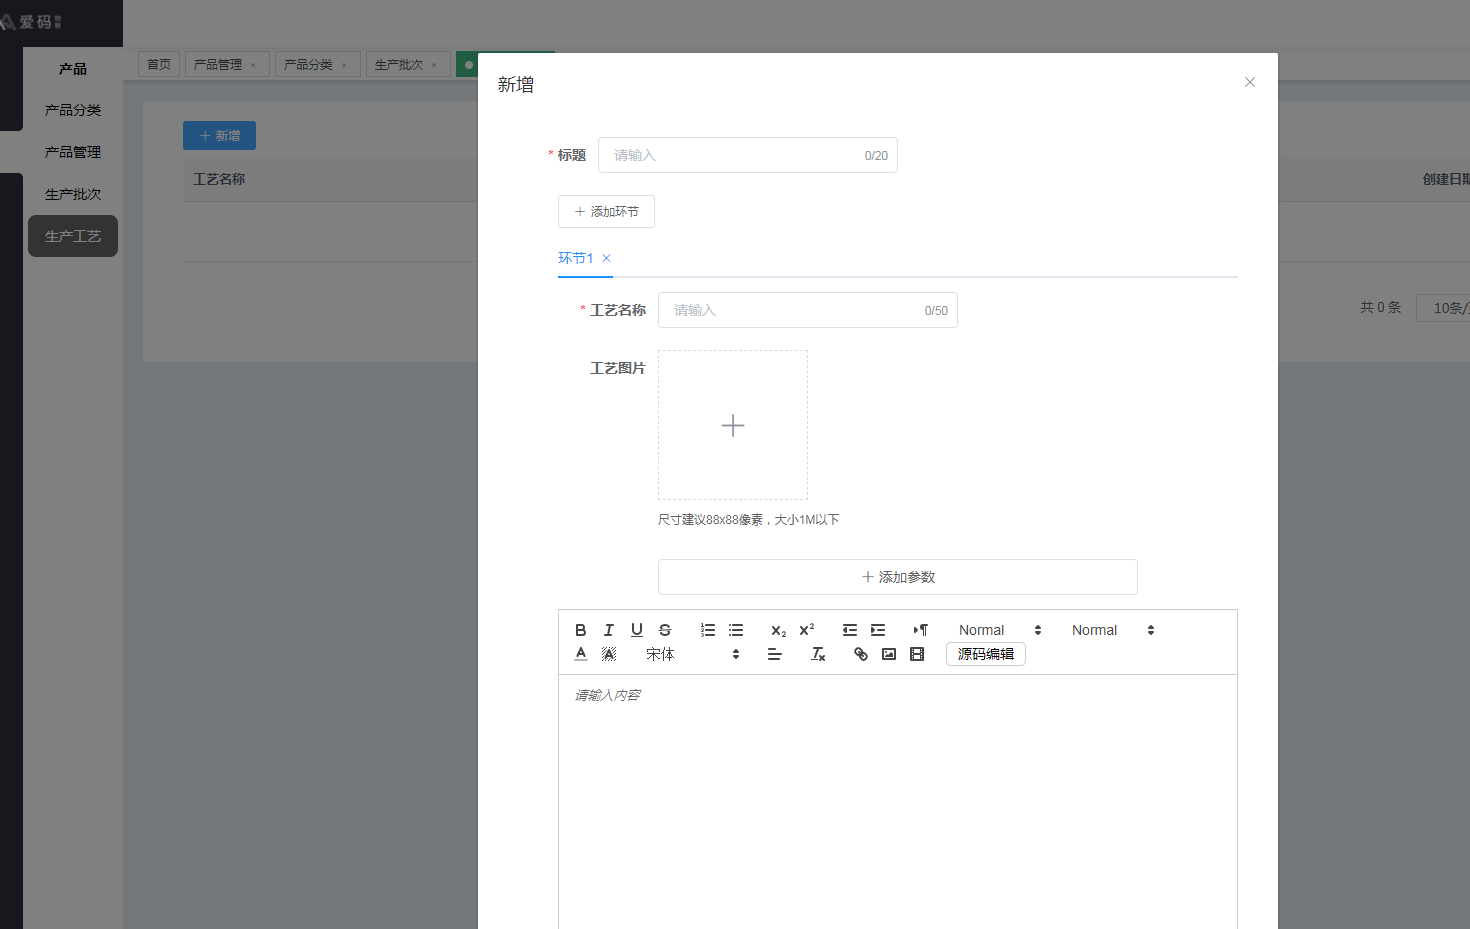Screen dimensions: 1470x929
Task: Insert a bulleted list
Action: point(736,630)
